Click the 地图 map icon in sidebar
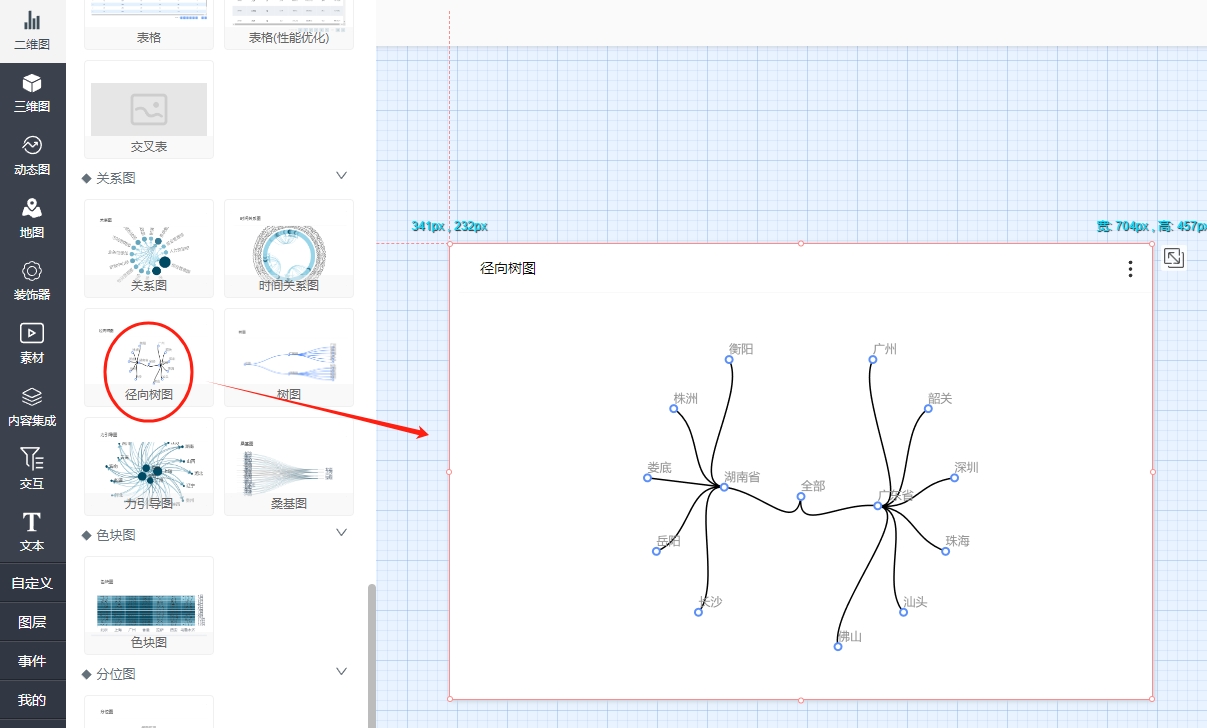The height and width of the screenshot is (728, 1207). (x=32, y=218)
